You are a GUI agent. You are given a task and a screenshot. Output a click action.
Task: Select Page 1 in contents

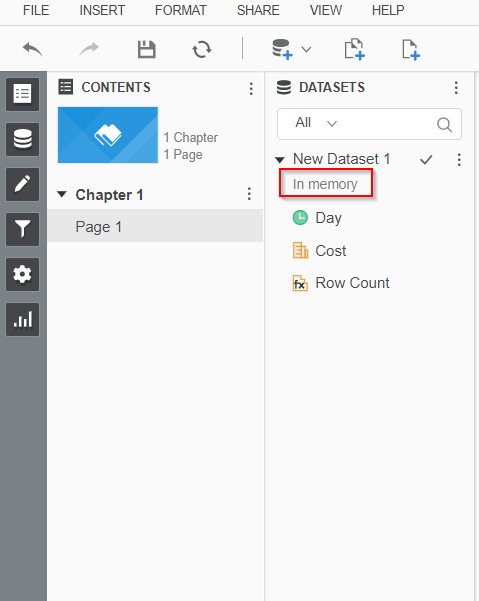pyautogui.click(x=155, y=226)
